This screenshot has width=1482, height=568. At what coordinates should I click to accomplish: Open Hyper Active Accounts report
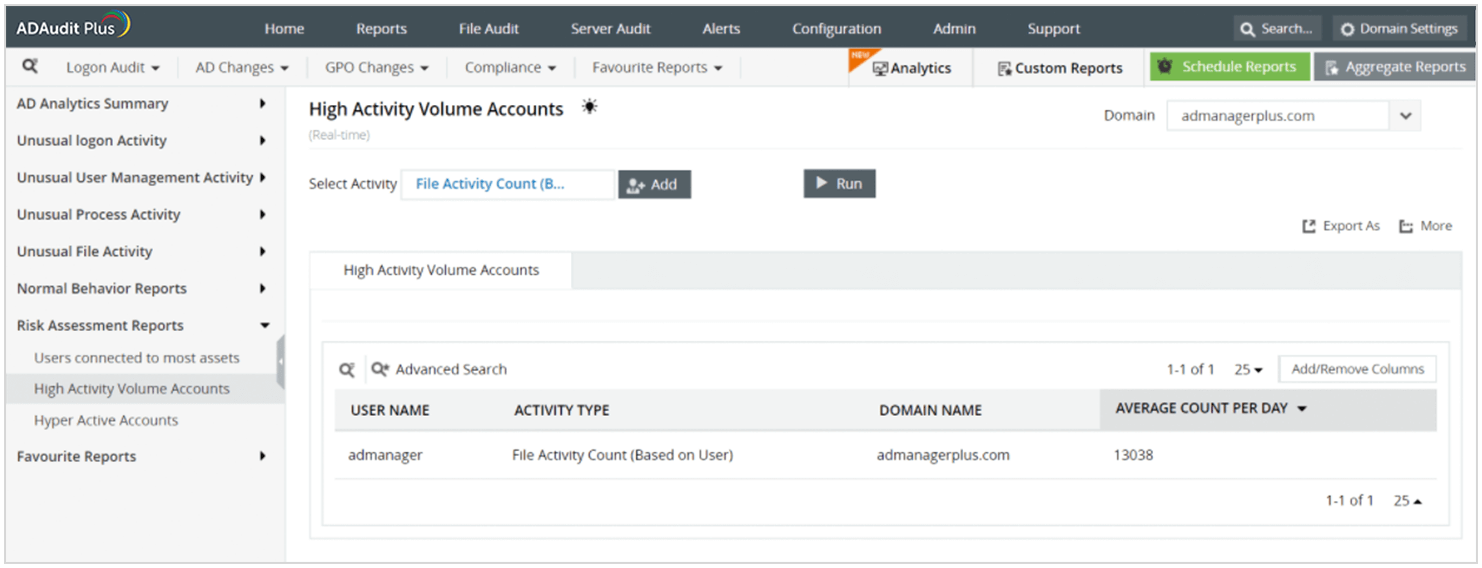106,421
